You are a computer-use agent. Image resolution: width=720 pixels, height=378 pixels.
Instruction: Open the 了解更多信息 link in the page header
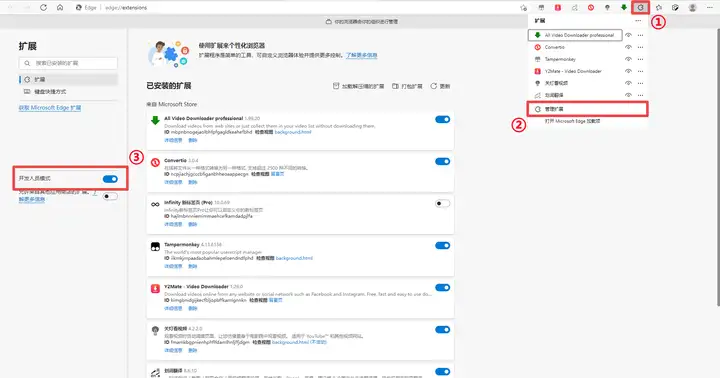(361, 55)
